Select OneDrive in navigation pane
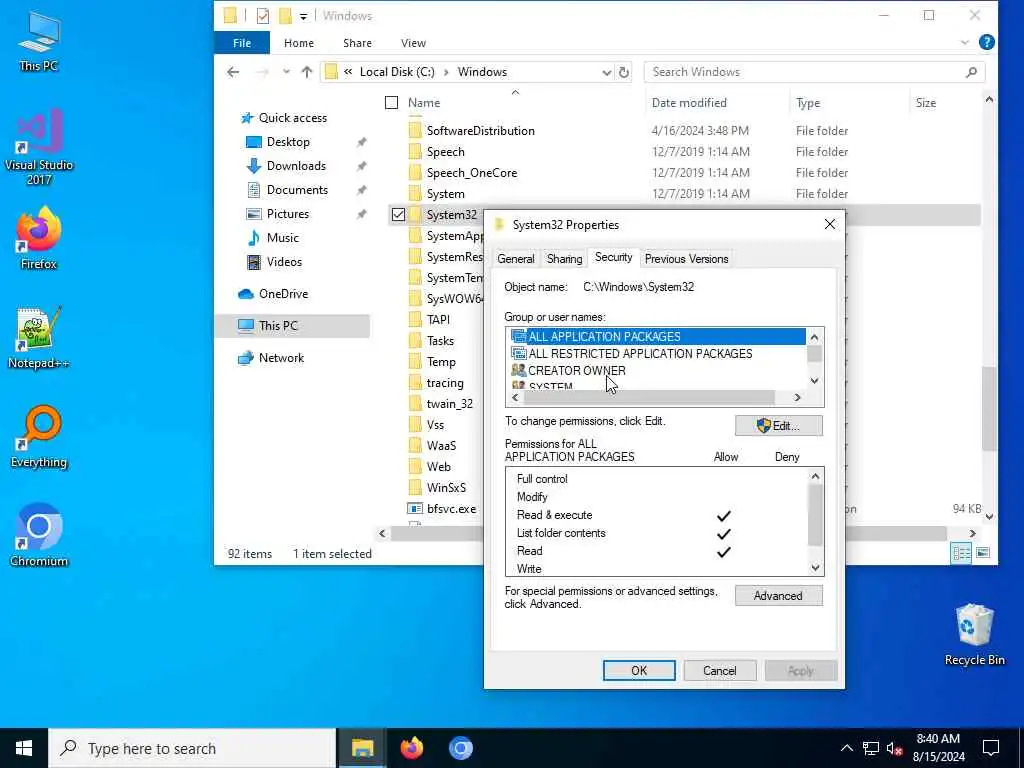1024x768 pixels. pos(283,294)
